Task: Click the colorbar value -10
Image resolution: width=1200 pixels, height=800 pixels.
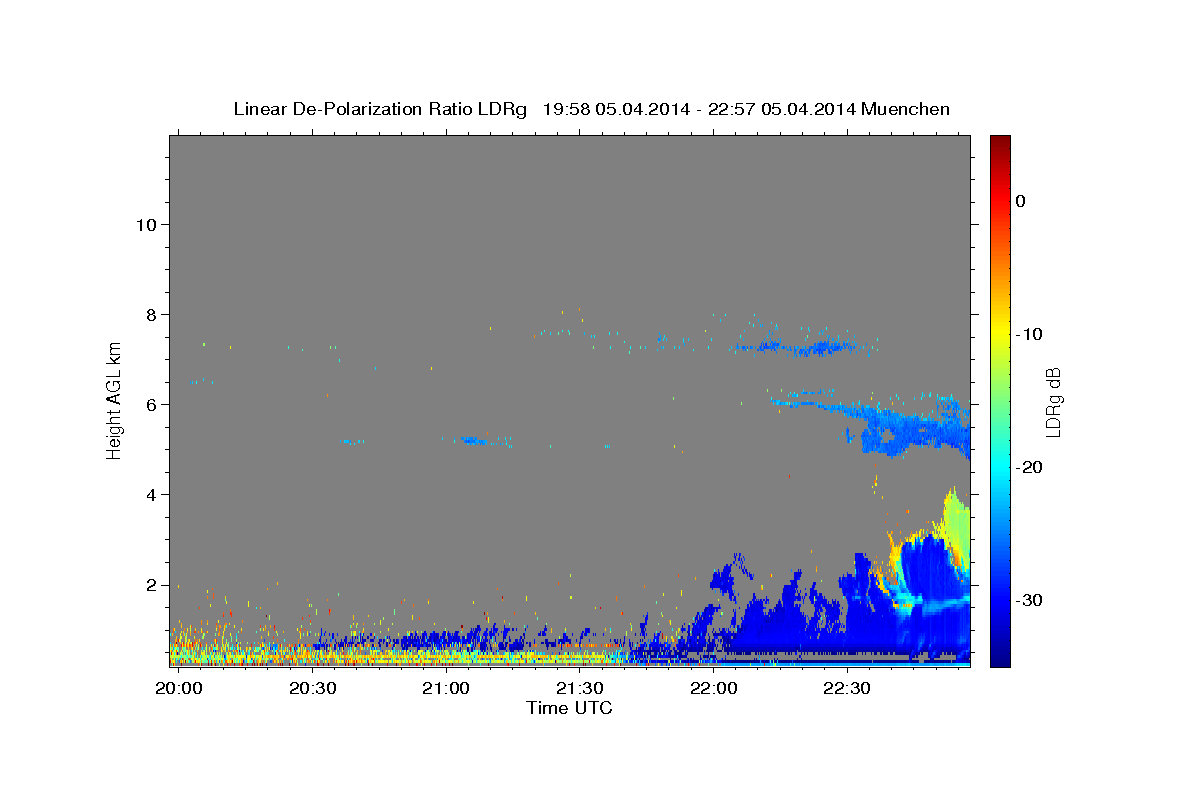Action: [1029, 334]
